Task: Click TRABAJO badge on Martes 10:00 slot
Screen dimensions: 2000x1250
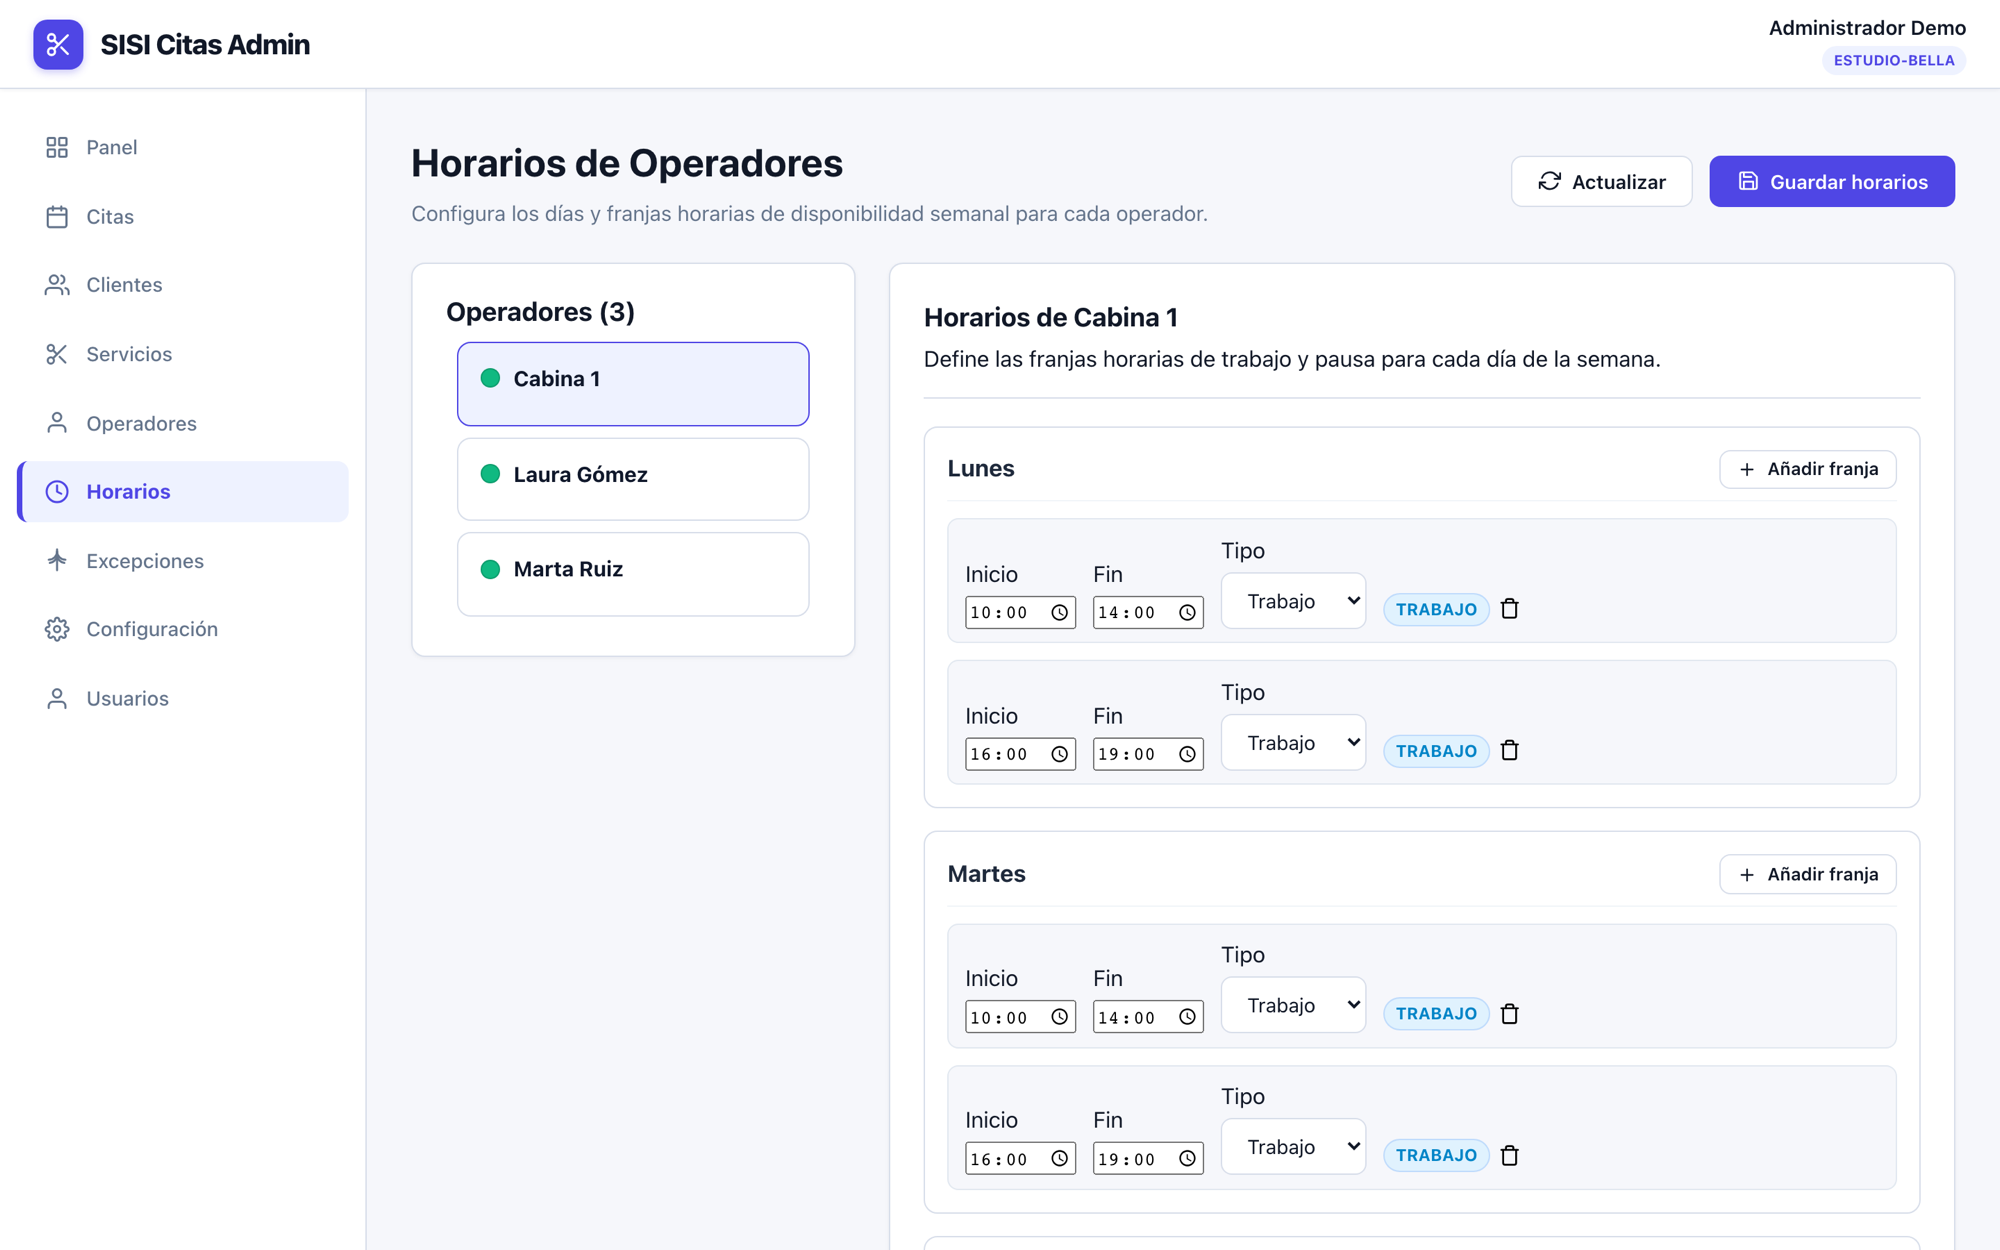Action: (1436, 1014)
